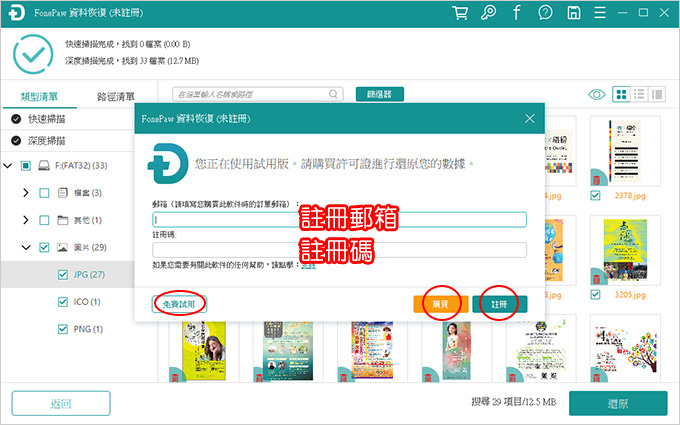Click the FonePaw logo in the dialog

pyautogui.click(x=168, y=163)
